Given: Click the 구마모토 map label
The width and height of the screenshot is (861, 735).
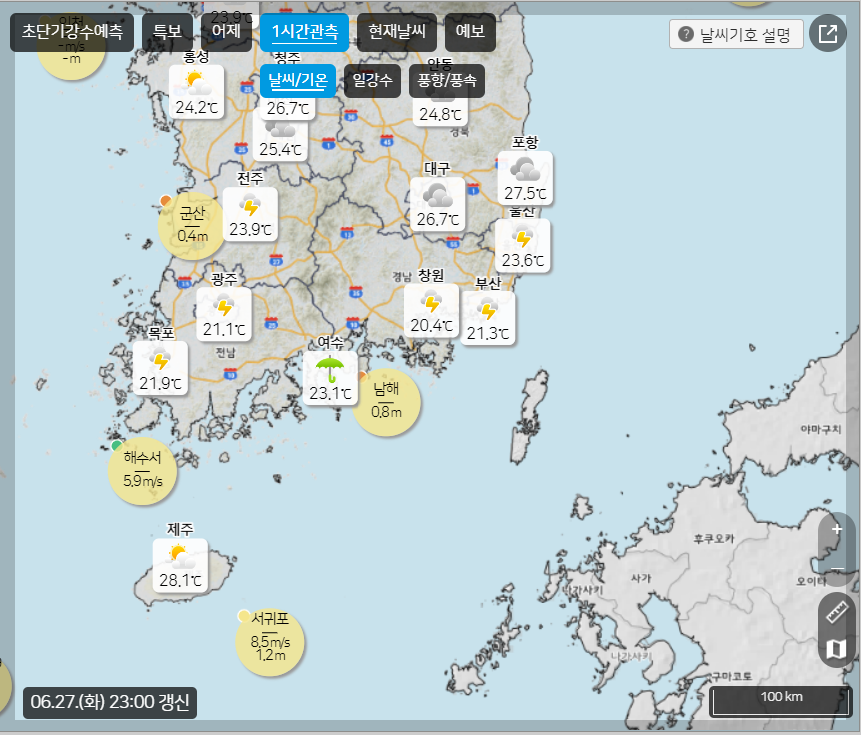Looking at the screenshot, I should pyautogui.click(x=731, y=676).
